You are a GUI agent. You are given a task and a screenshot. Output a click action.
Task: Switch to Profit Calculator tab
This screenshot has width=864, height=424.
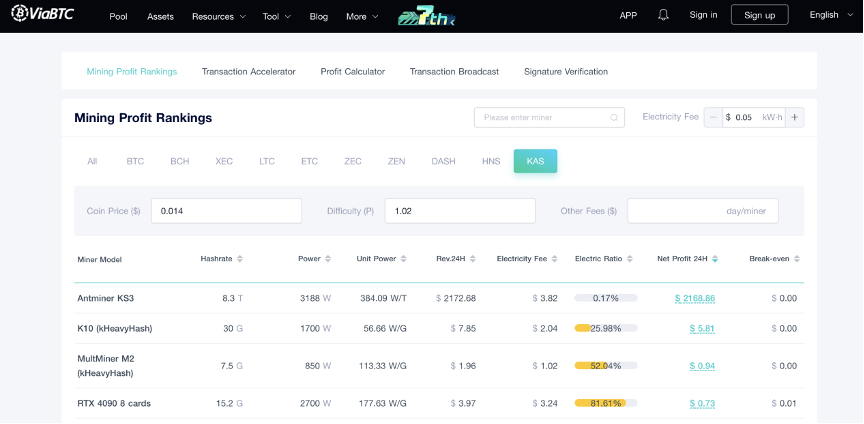(x=353, y=72)
